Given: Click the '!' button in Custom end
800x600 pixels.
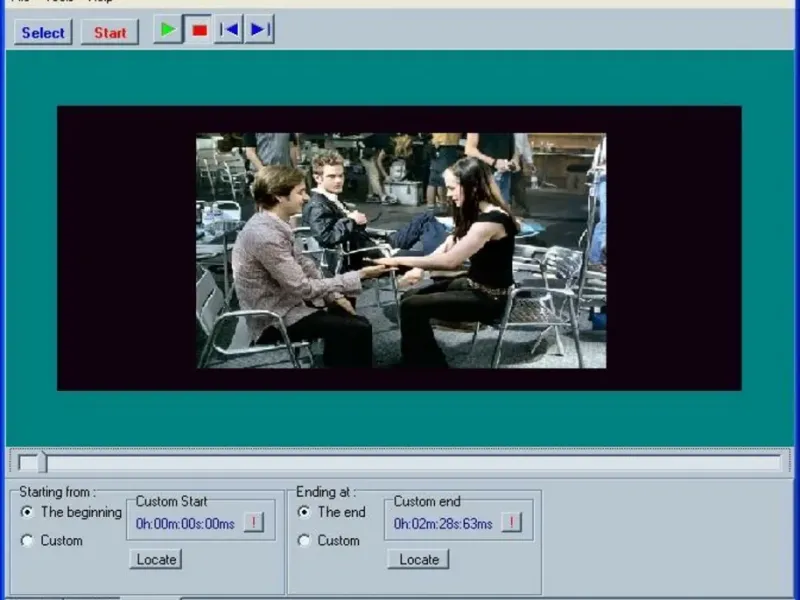Looking at the screenshot, I should click(x=512, y=522).
